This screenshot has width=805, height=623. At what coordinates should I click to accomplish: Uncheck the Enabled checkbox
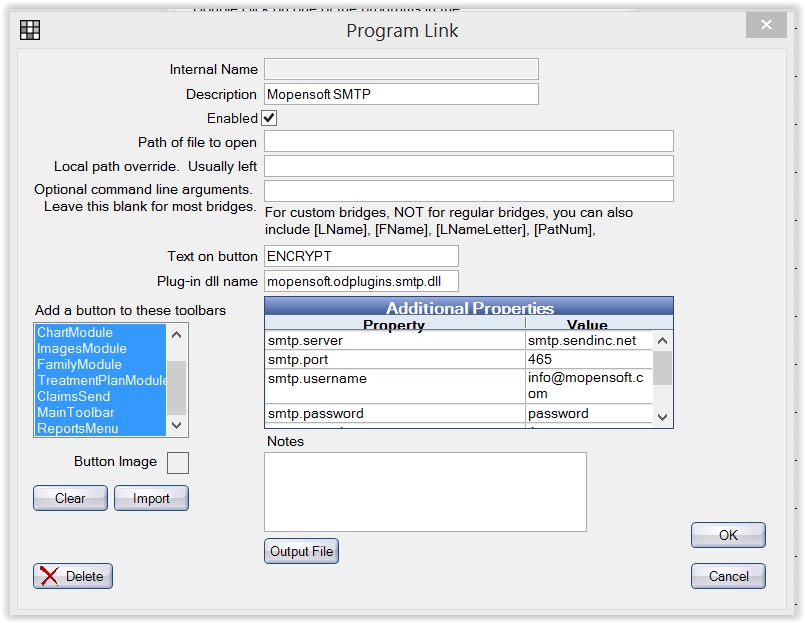click(269, 118)
